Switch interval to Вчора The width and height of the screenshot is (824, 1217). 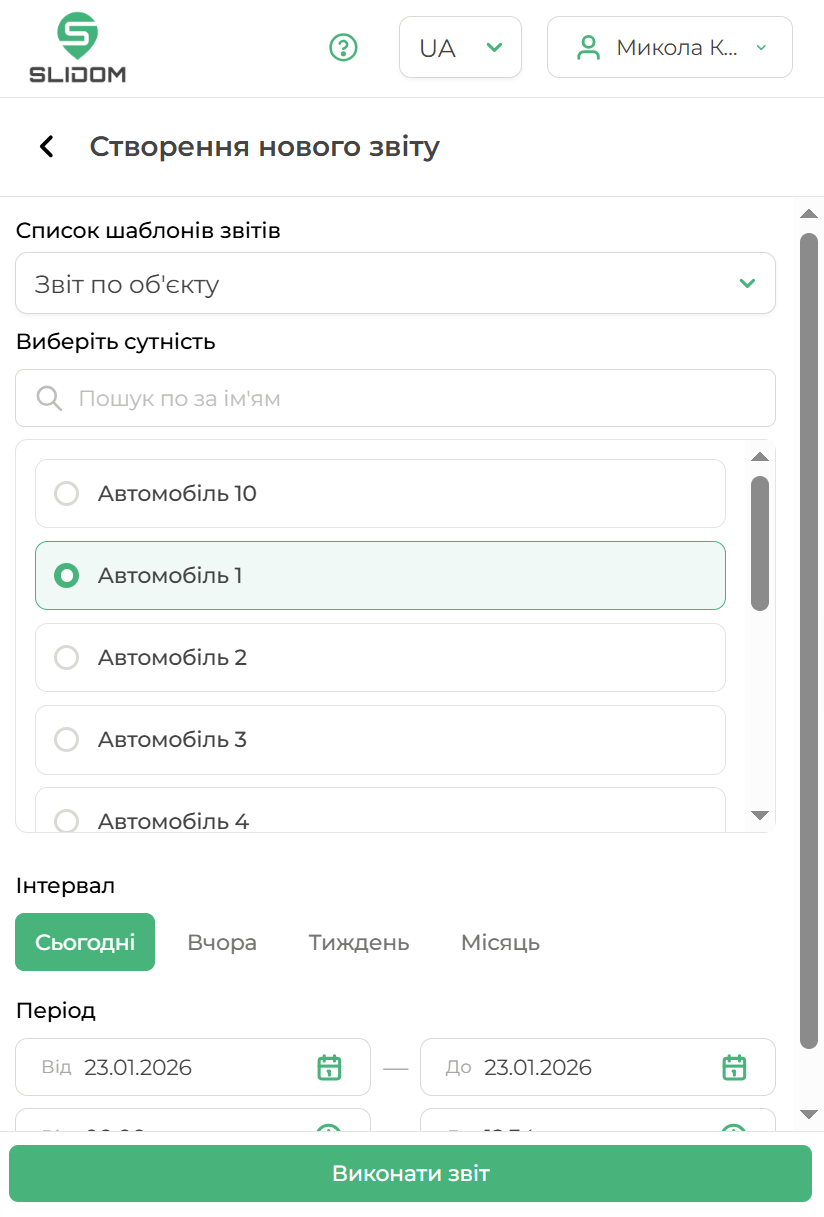pos(222,942)
